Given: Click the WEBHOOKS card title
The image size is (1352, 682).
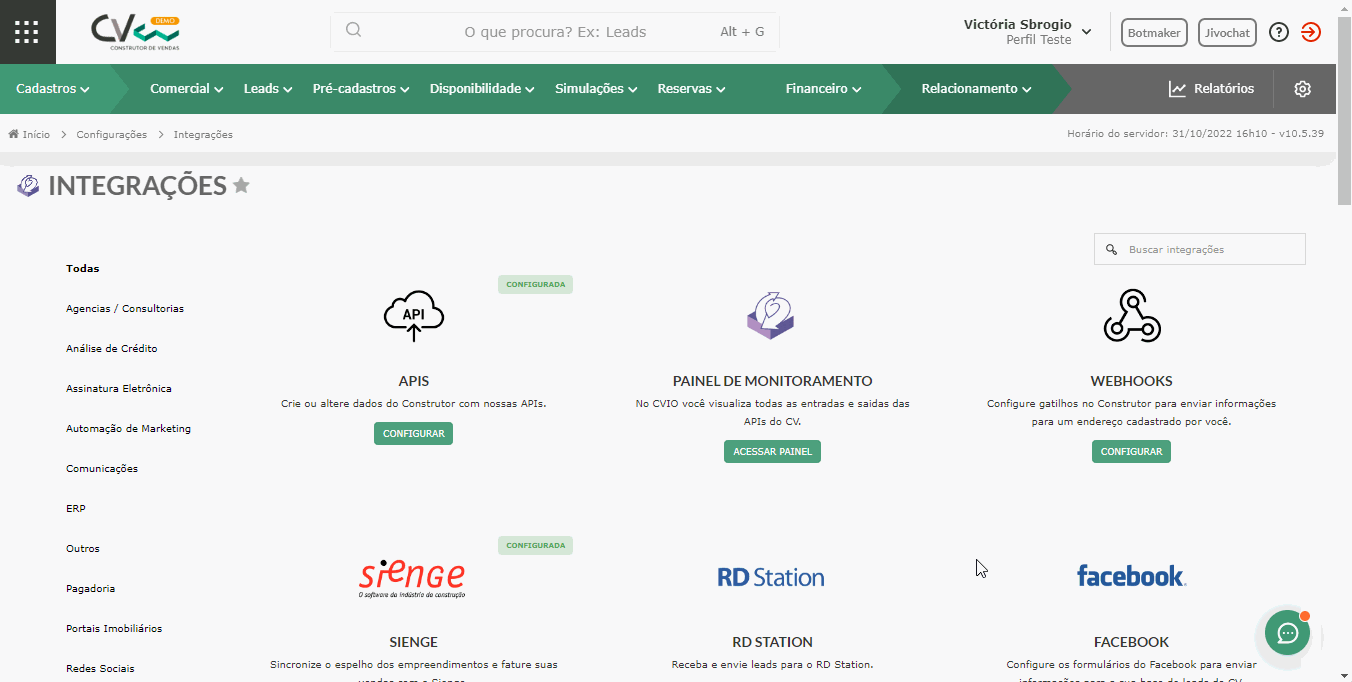Looking at the screenshot, I should coord(1131,381).
